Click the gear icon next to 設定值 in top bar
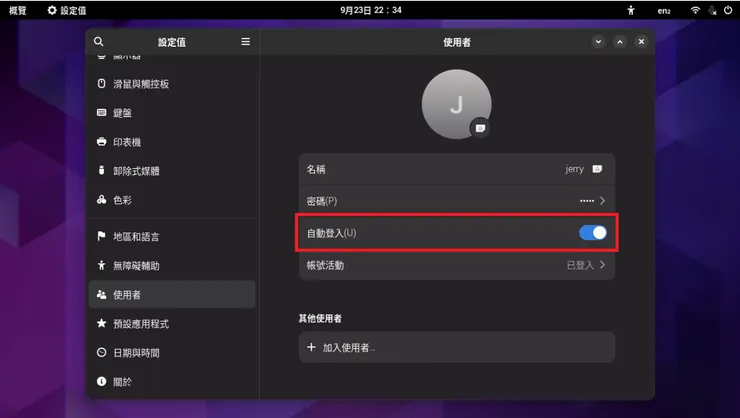 (x=52, y=10)
